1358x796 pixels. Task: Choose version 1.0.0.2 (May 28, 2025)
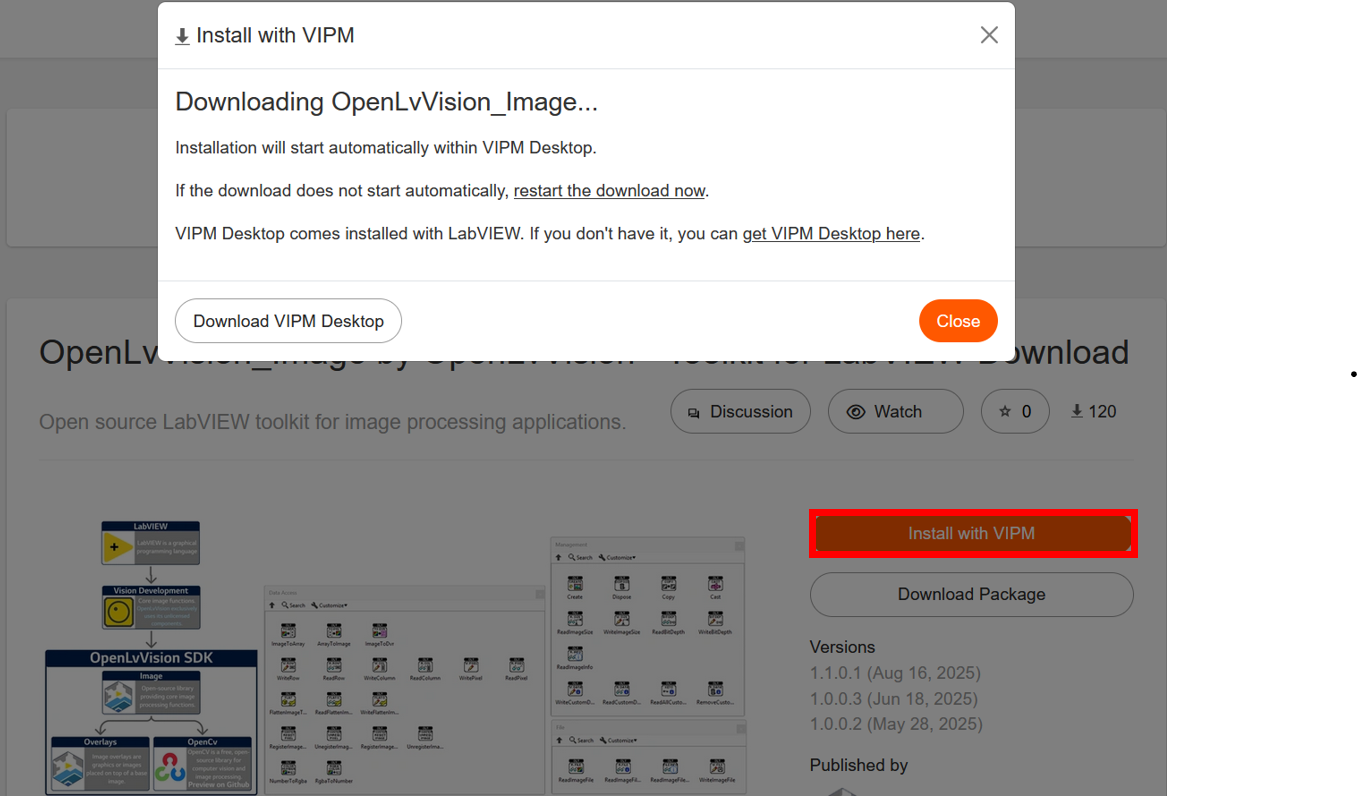click(x=895, y=723)
